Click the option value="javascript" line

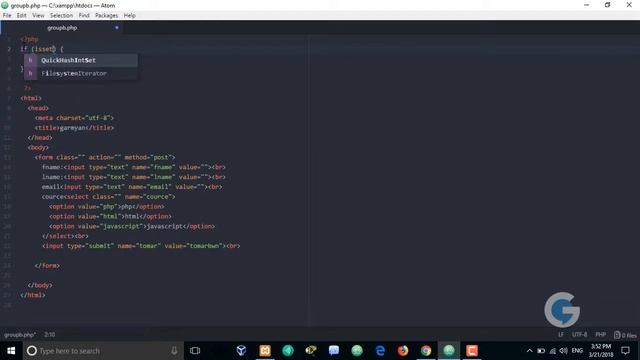click(x=132, y=226)
